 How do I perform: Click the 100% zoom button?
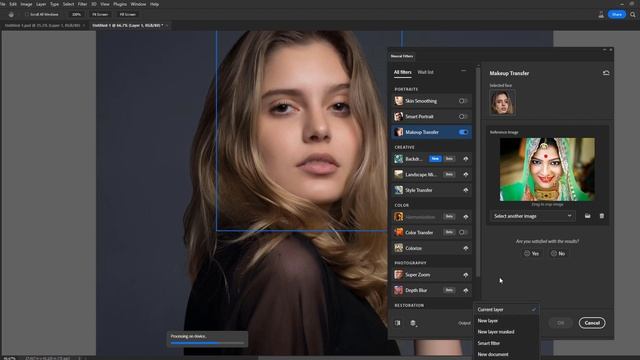(x=76, y=14)
